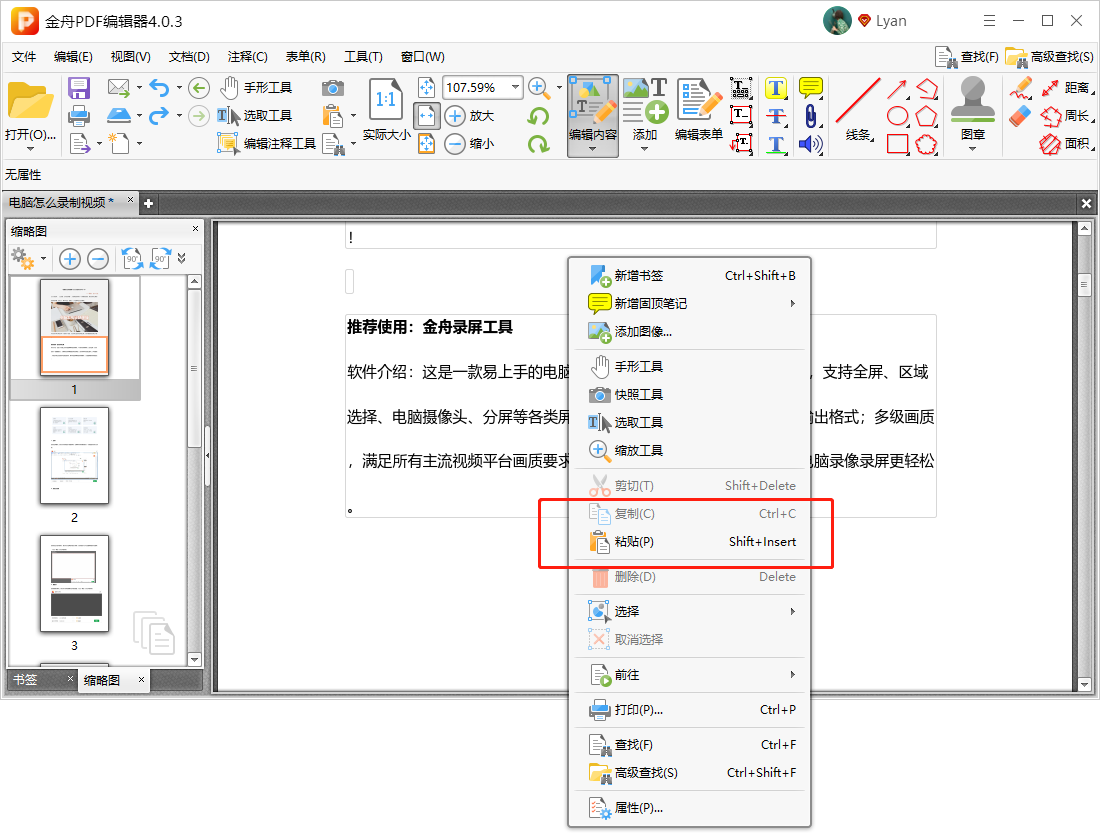Expand the 前往 submenu in context menu
1100x839 pixels.
[692, 675]
